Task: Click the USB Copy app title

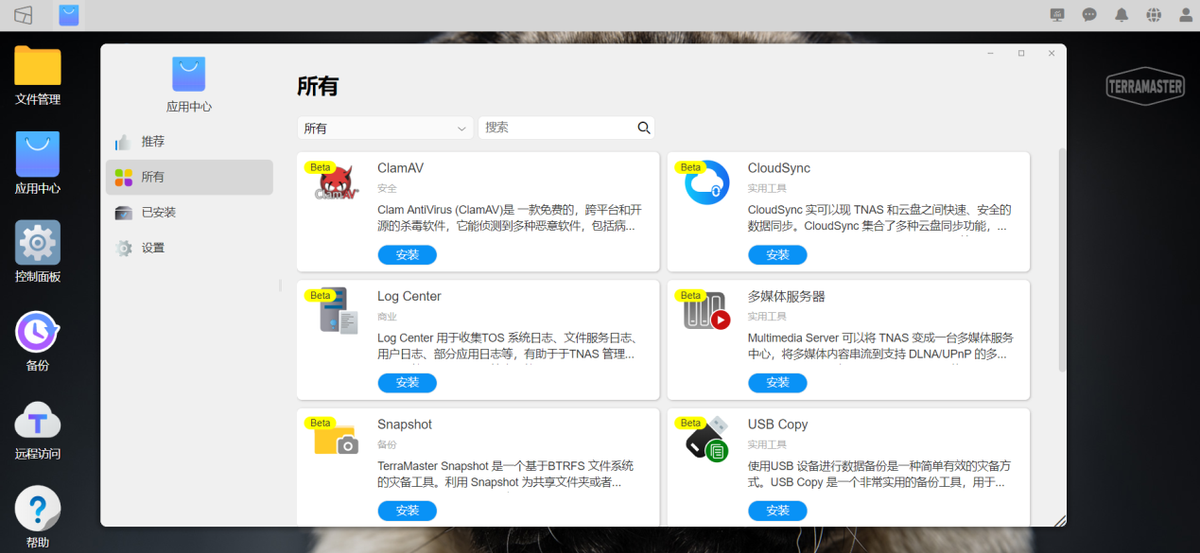Action: [x=778, y=424]
